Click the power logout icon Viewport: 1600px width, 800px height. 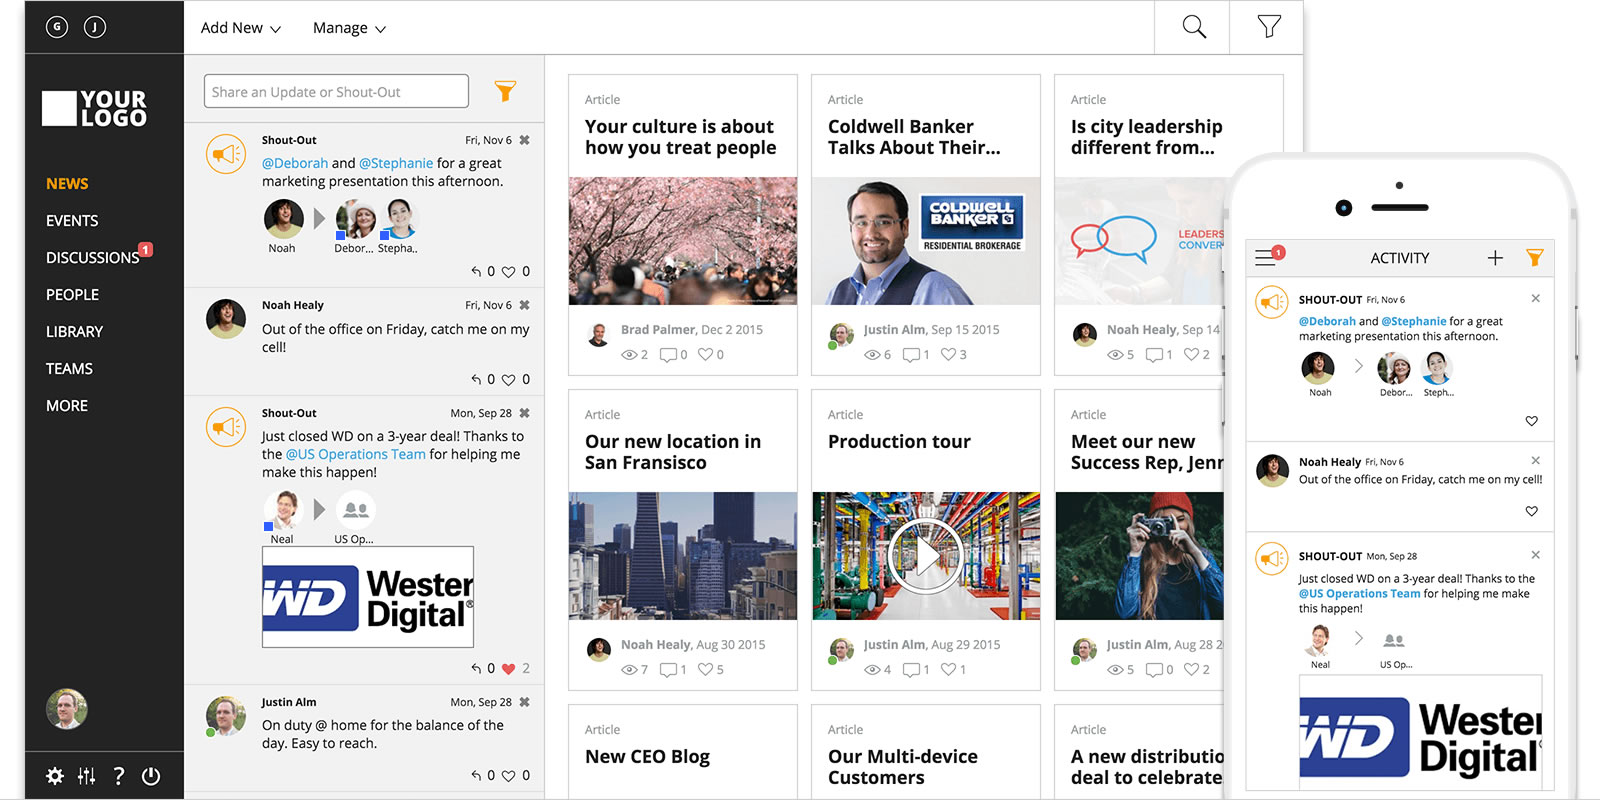click(151, 776)
